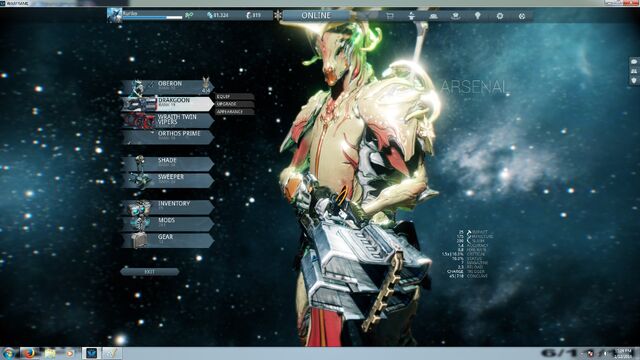Click the Sweeper weapon thumbnail icon
Screen dimensions: 640x360
[x=139, y=180]
